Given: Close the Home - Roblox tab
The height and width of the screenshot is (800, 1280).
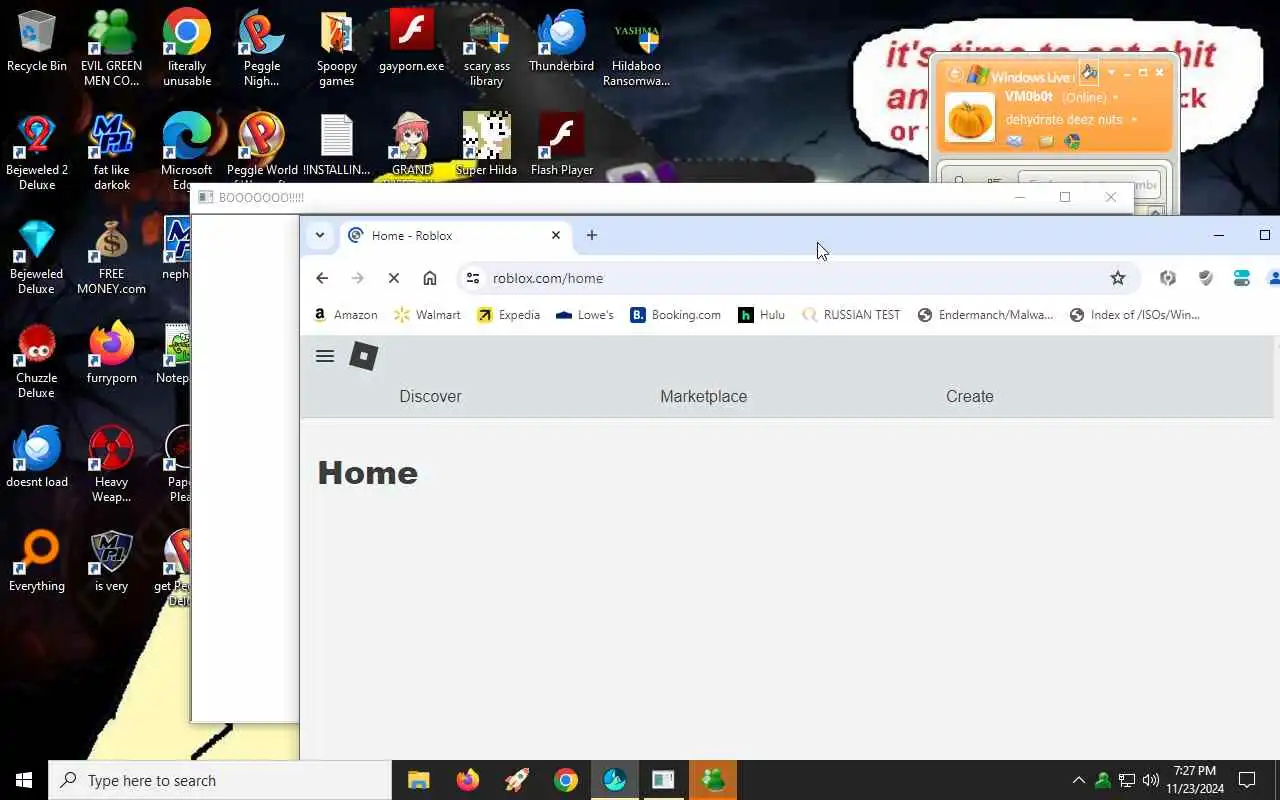Looking at the screenshot, I should click(556, 235).
